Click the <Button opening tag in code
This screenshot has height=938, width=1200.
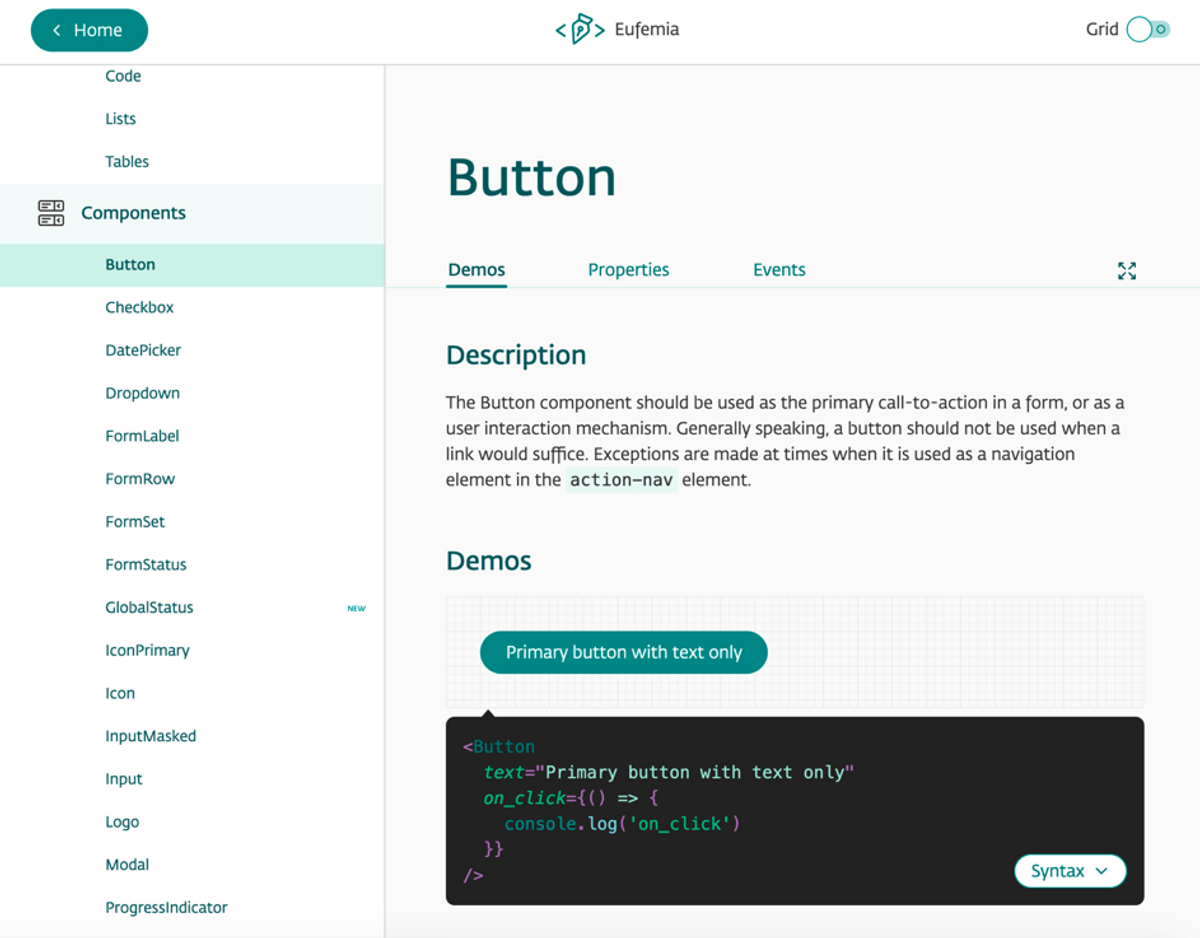(499, 747)
